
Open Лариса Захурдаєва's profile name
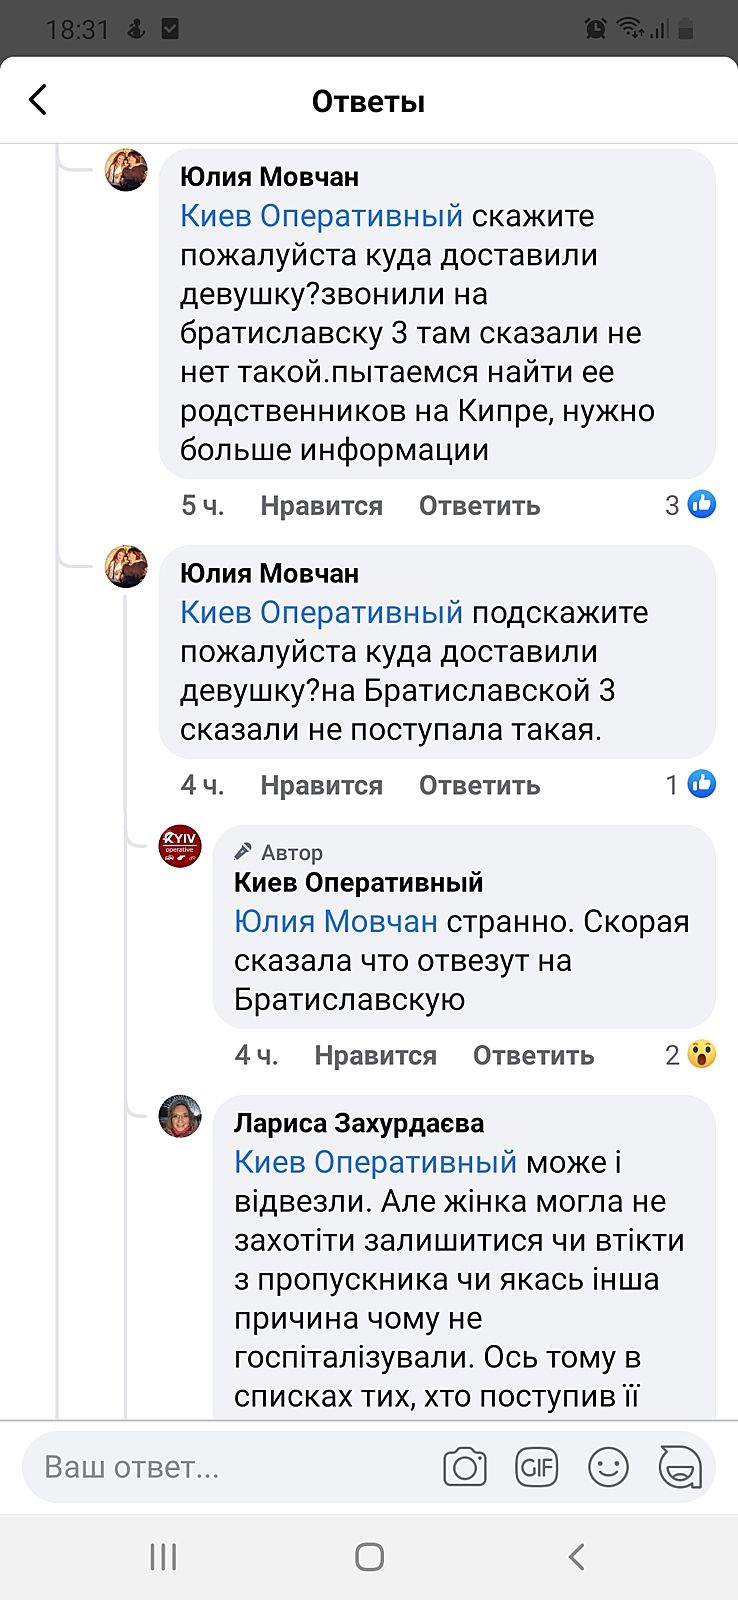click(358, 1123)
